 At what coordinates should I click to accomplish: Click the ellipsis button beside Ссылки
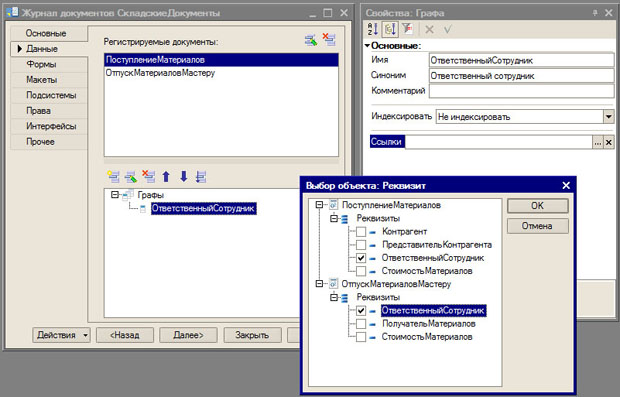(597, 142)
